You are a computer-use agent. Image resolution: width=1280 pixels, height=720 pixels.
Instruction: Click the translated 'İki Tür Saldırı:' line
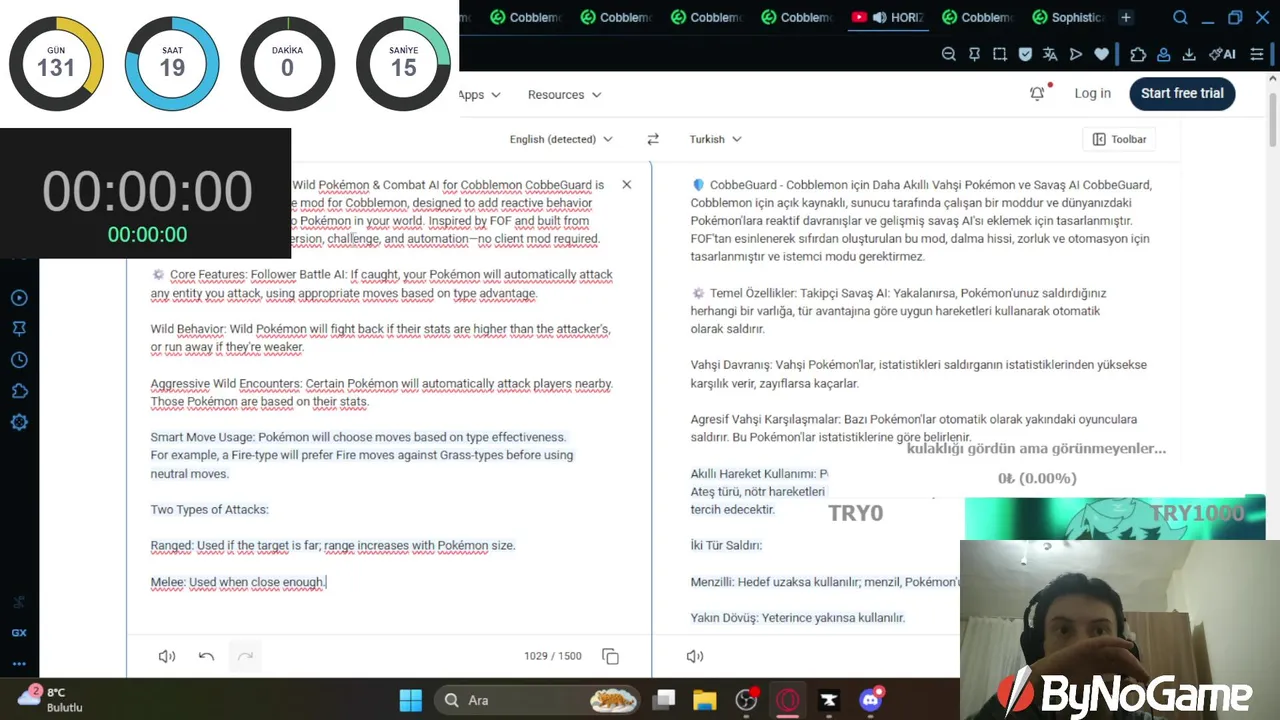click(726, 545)
